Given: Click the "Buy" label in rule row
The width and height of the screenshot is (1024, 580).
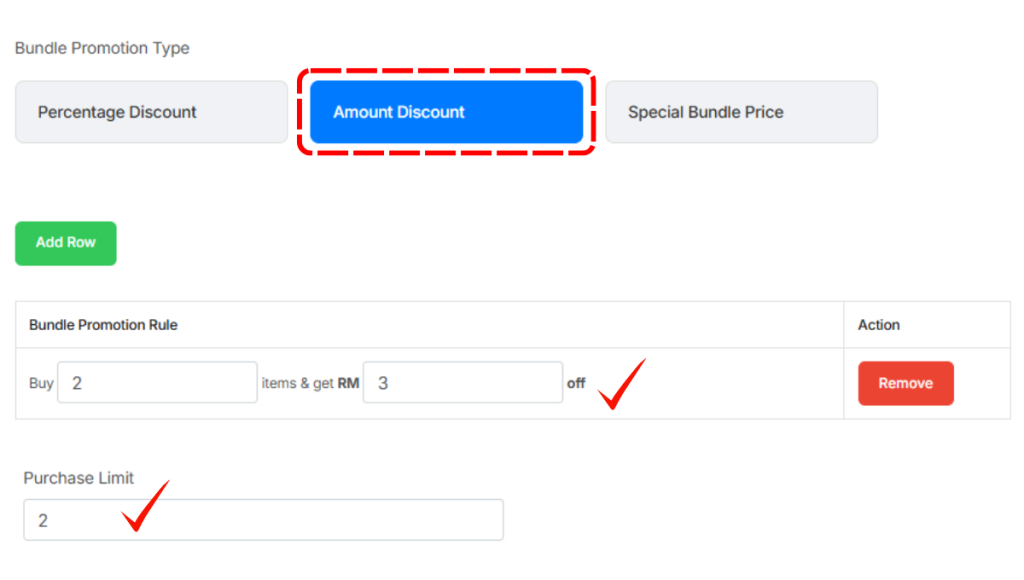Looking at the screenshot, I should click(41, 383).
